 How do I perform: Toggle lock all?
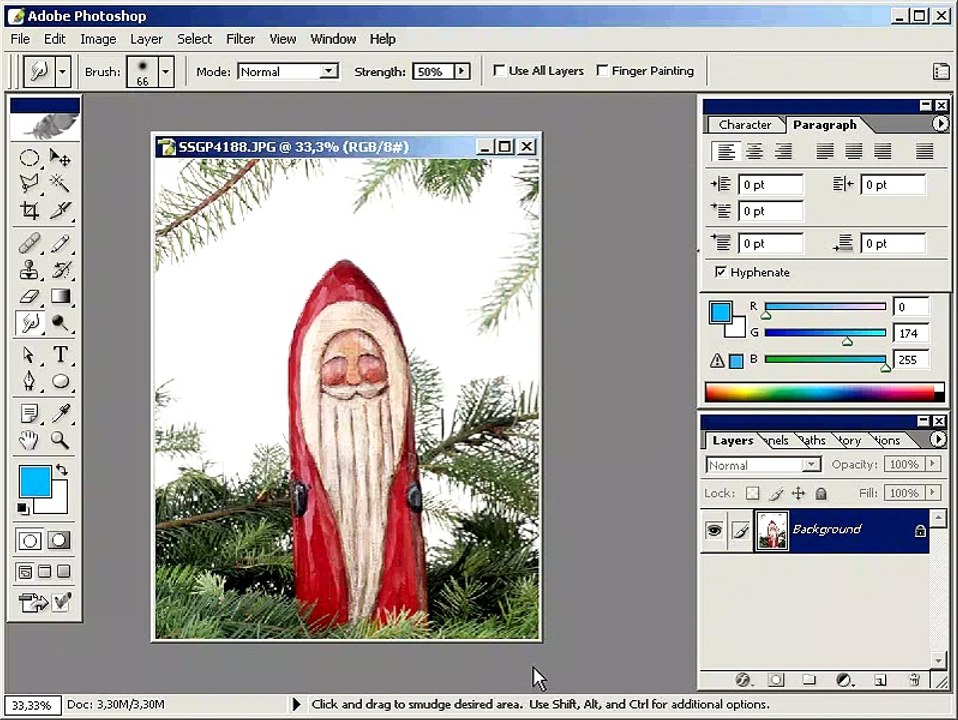(821, 493)
